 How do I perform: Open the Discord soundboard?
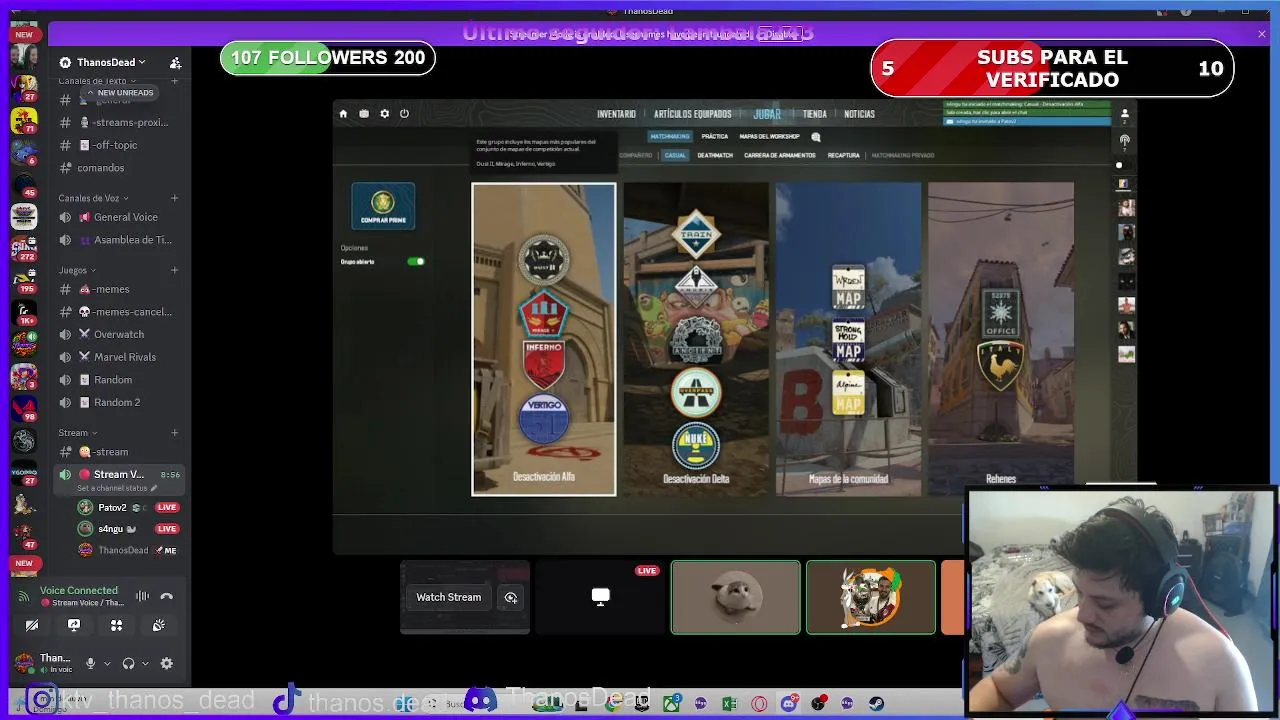(x=158, y=625)
